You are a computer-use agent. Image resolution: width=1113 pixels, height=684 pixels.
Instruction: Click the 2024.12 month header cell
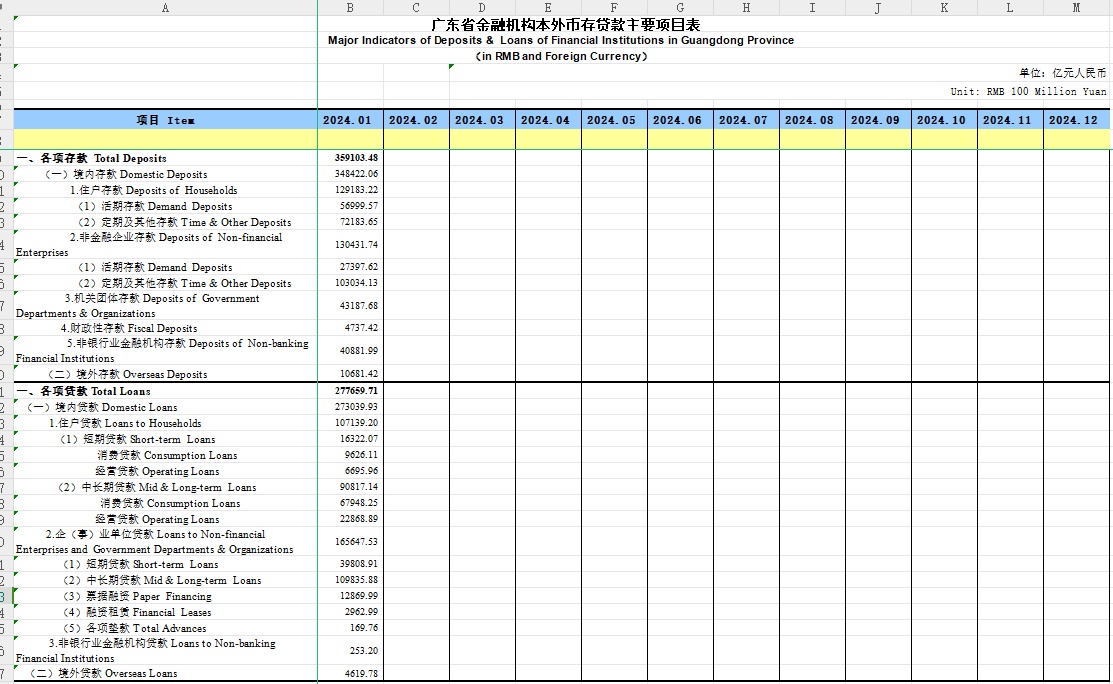1076,120
